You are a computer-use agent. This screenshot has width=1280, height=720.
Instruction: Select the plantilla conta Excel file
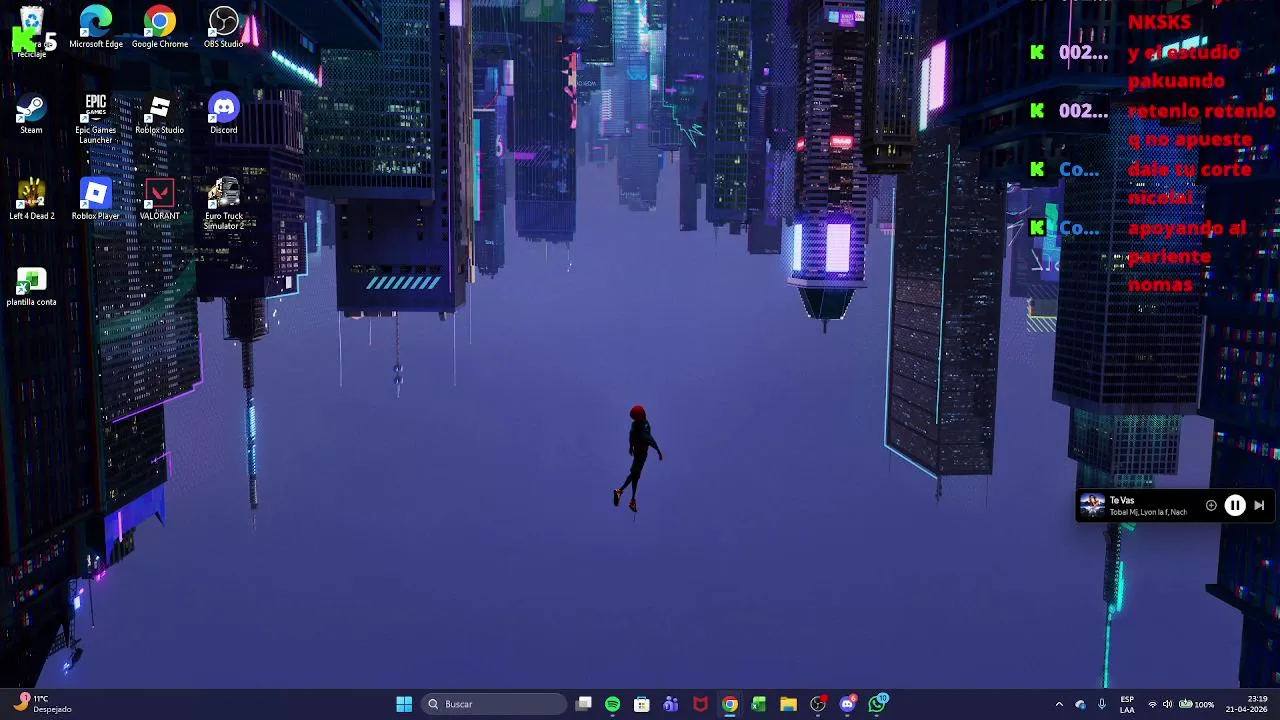pos(32,287)
